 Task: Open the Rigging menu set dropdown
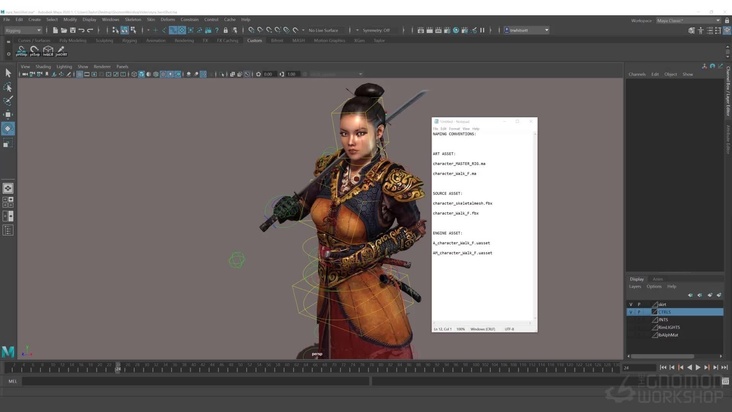click(23, 30)
